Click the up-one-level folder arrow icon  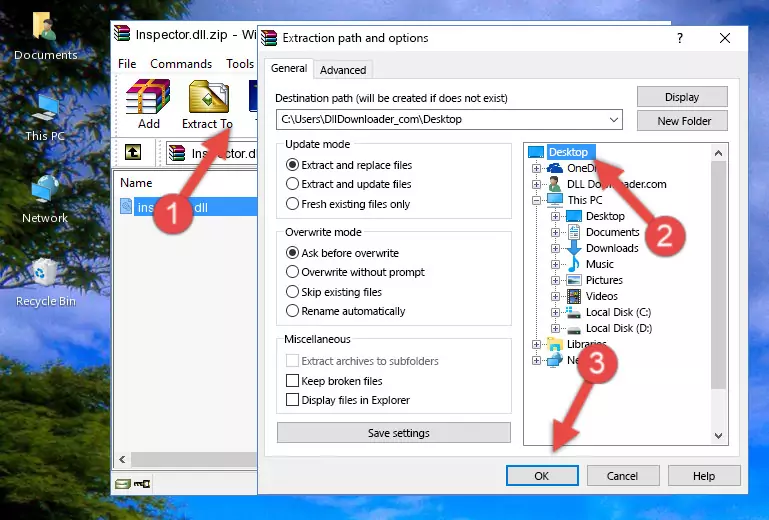[133, 153]
